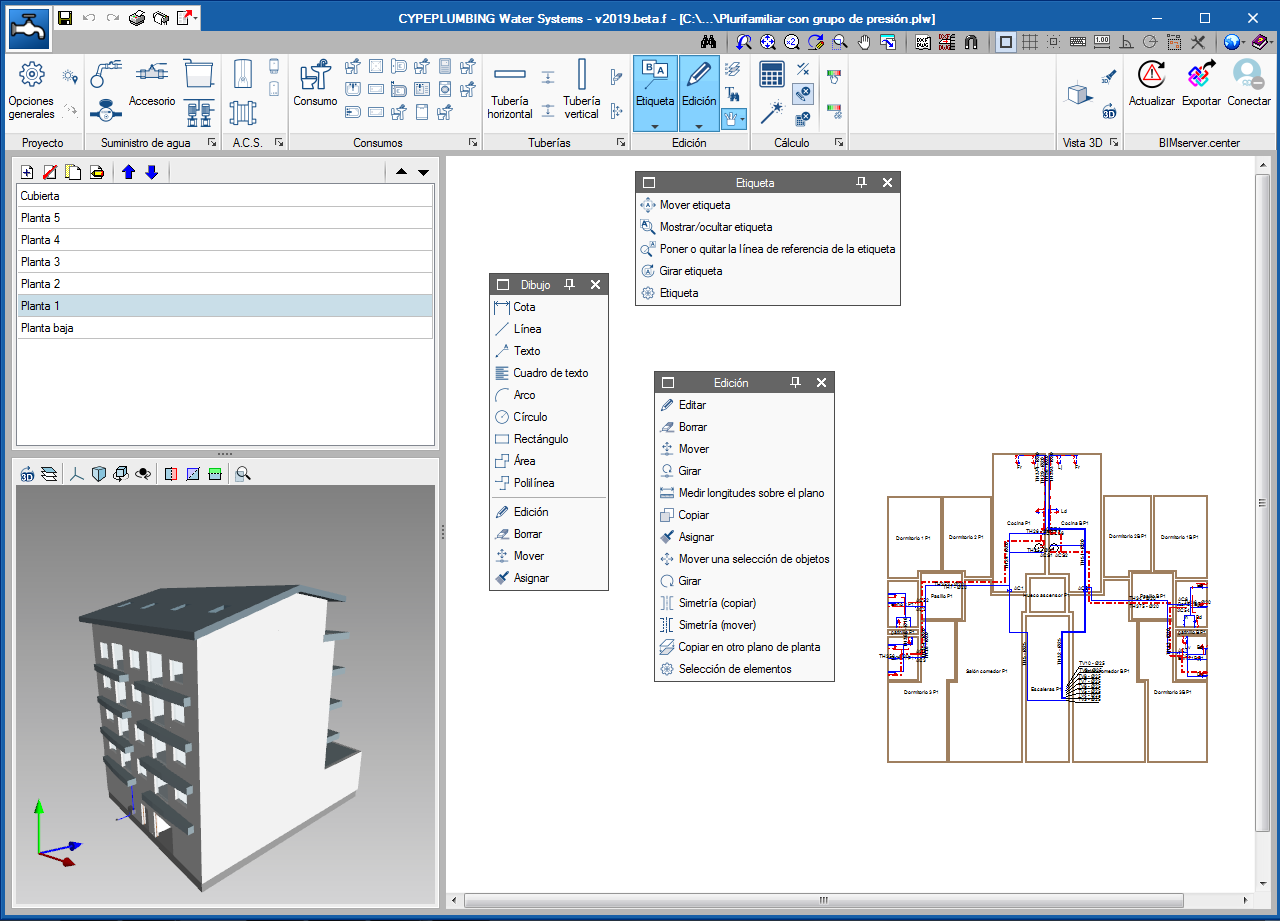Screen dimensions: 1280x921
Task: Delete floor plan with red slash icon
Action: coord(50,172)
